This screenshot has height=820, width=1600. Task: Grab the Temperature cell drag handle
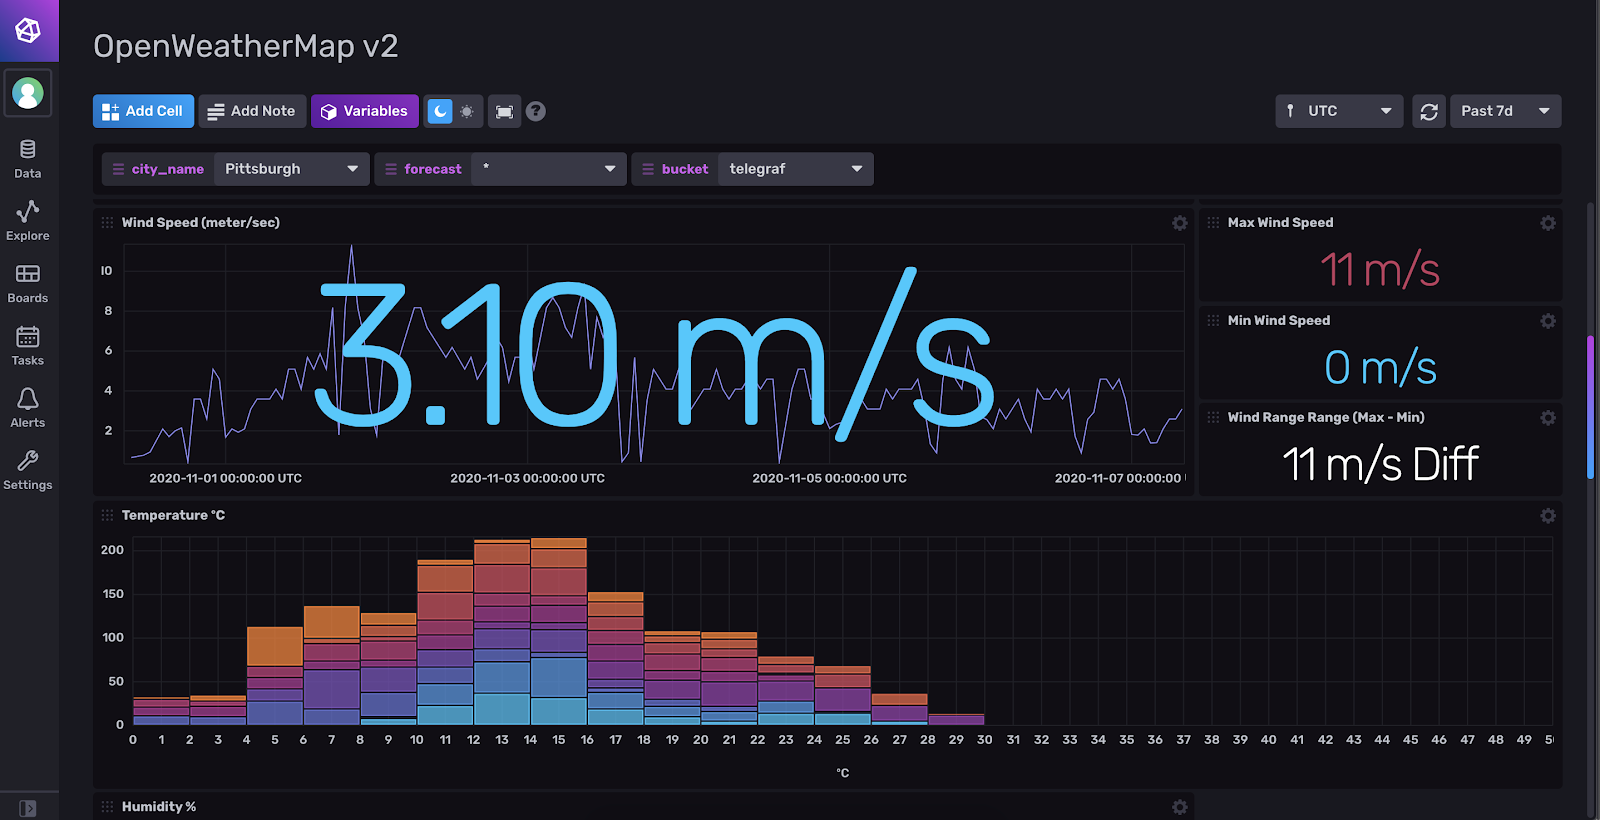coord(107,516)
